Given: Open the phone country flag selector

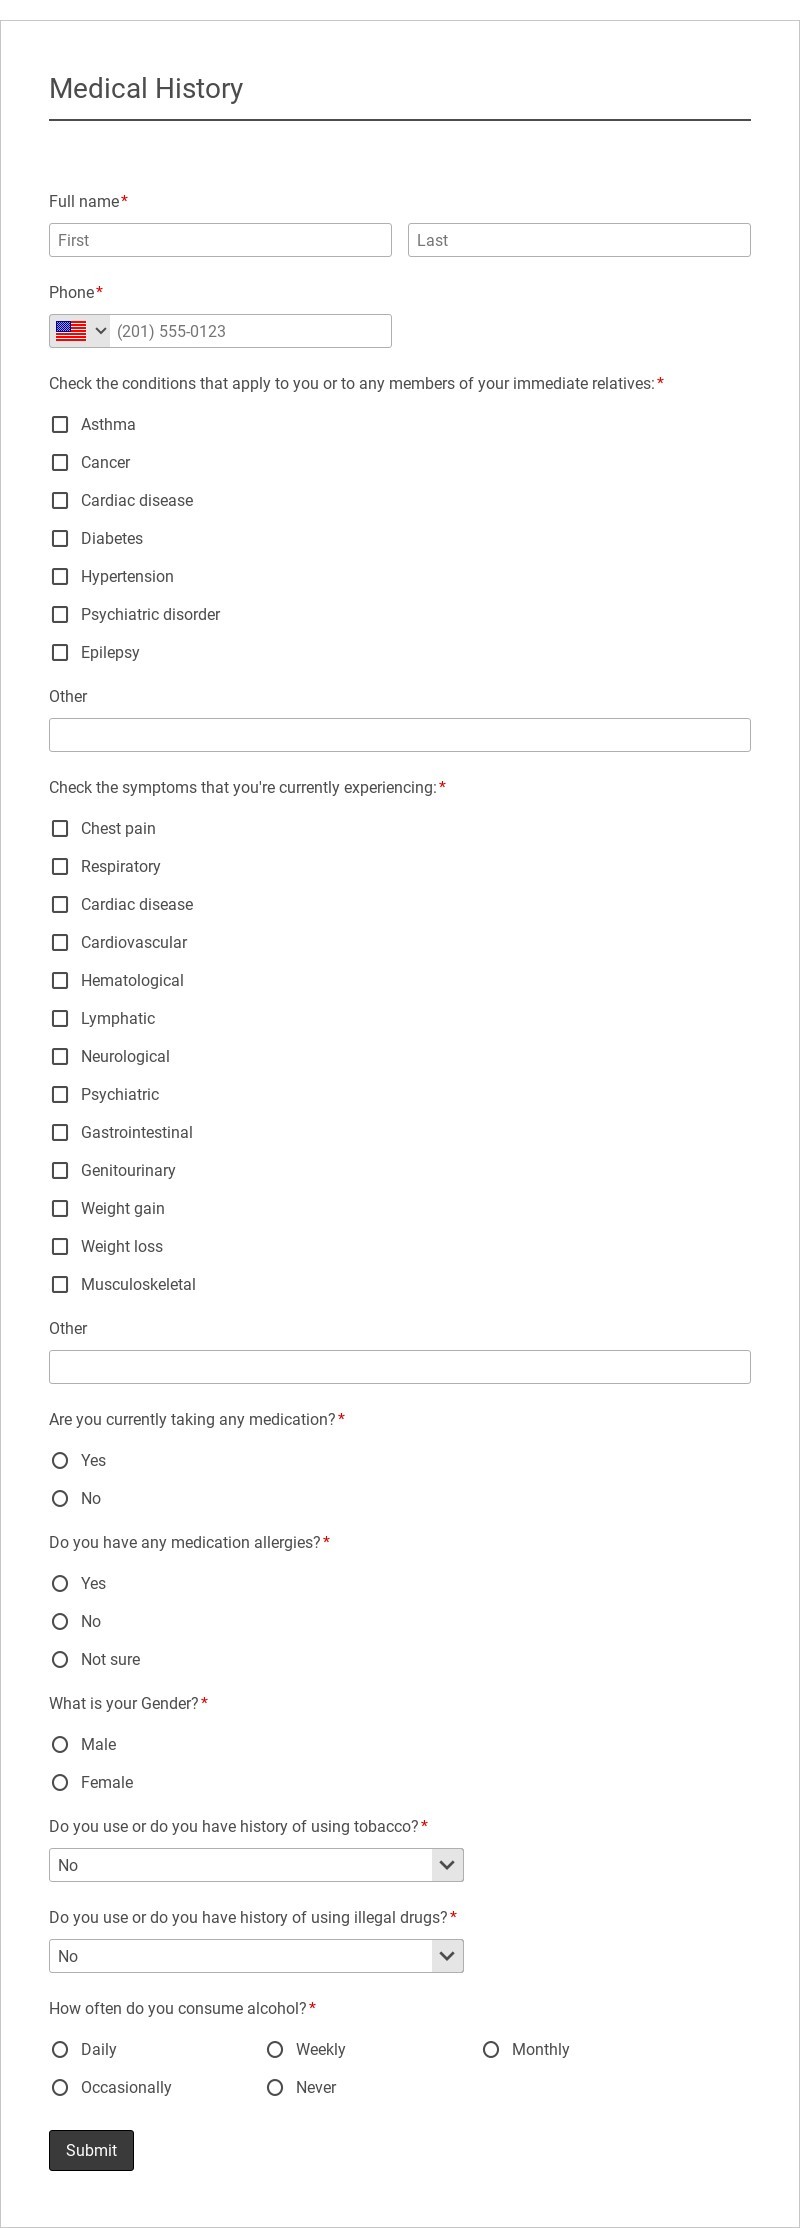Looking at the screenshot, I should tap(80, 331).
